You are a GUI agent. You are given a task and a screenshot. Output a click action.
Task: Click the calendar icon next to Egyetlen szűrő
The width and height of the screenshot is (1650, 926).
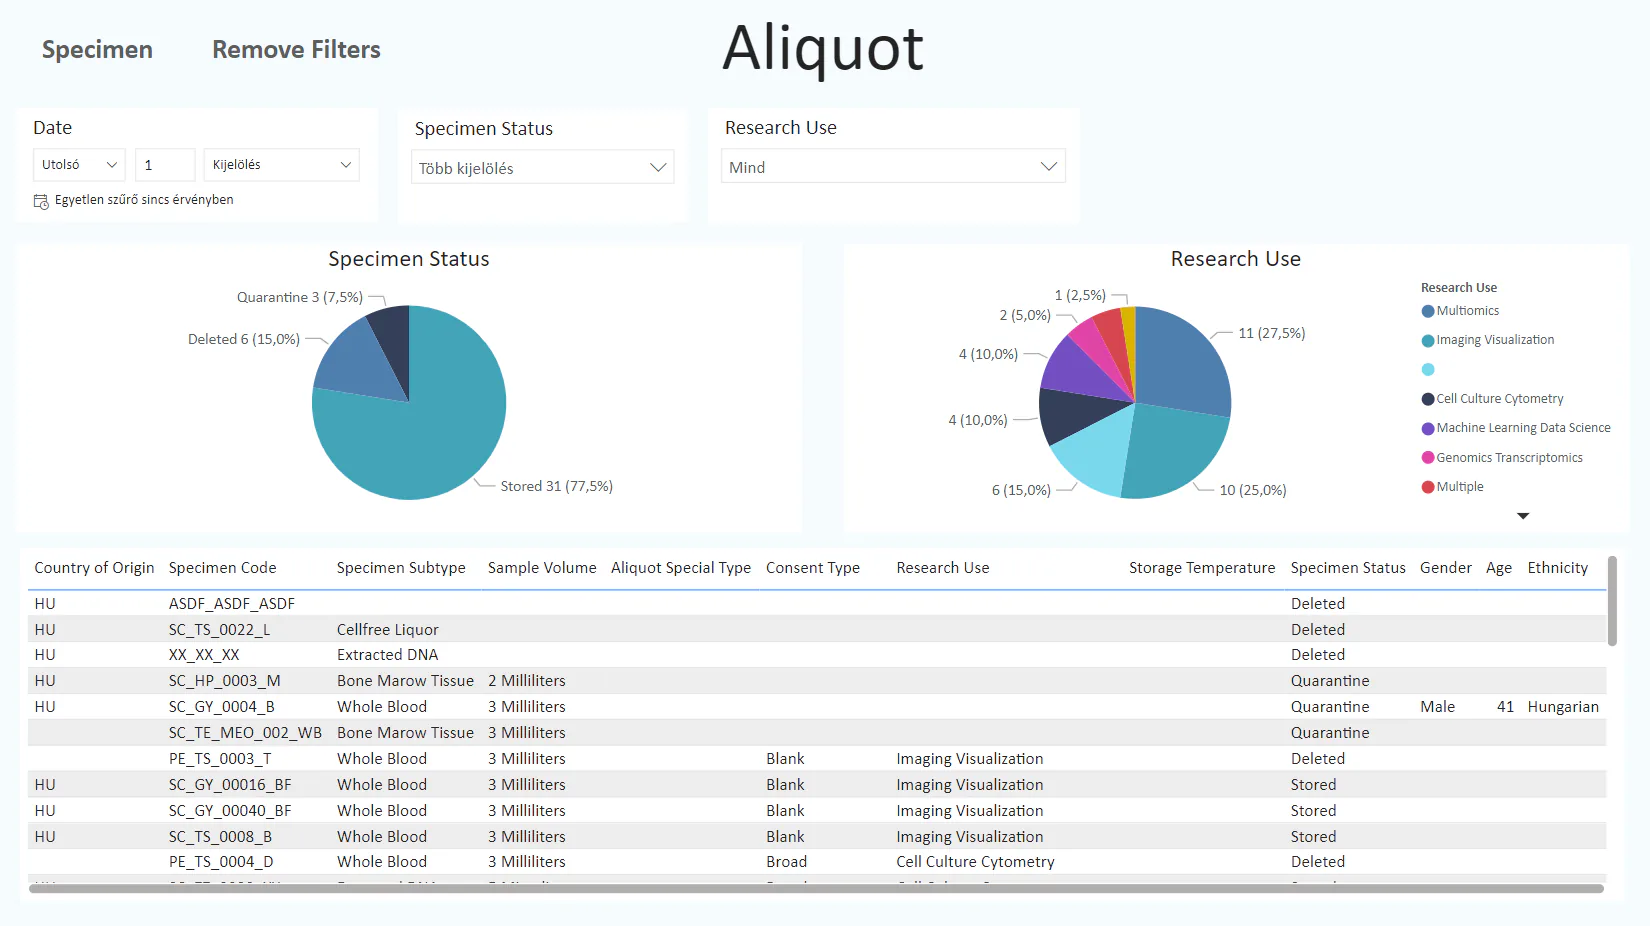click(x=41, y=201)
